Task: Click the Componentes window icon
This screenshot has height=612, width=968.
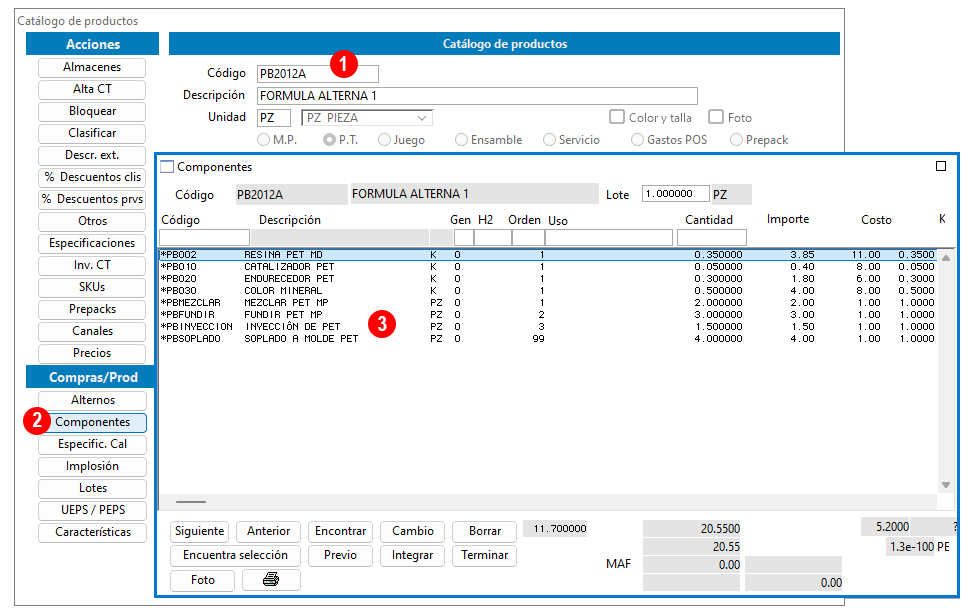Action: point(167,167)
